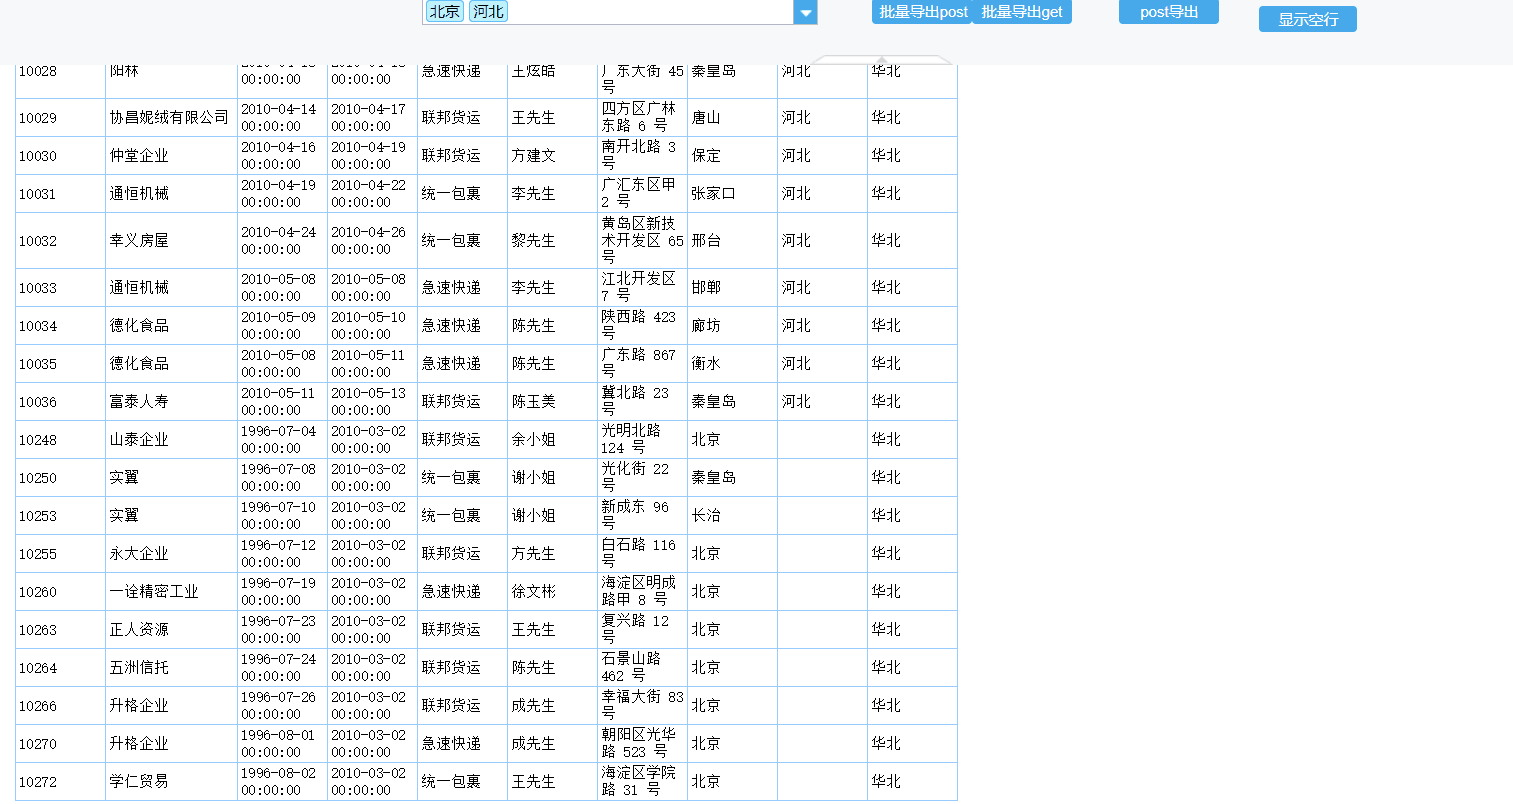Select contact cell 余小姐

pos(552,440)
